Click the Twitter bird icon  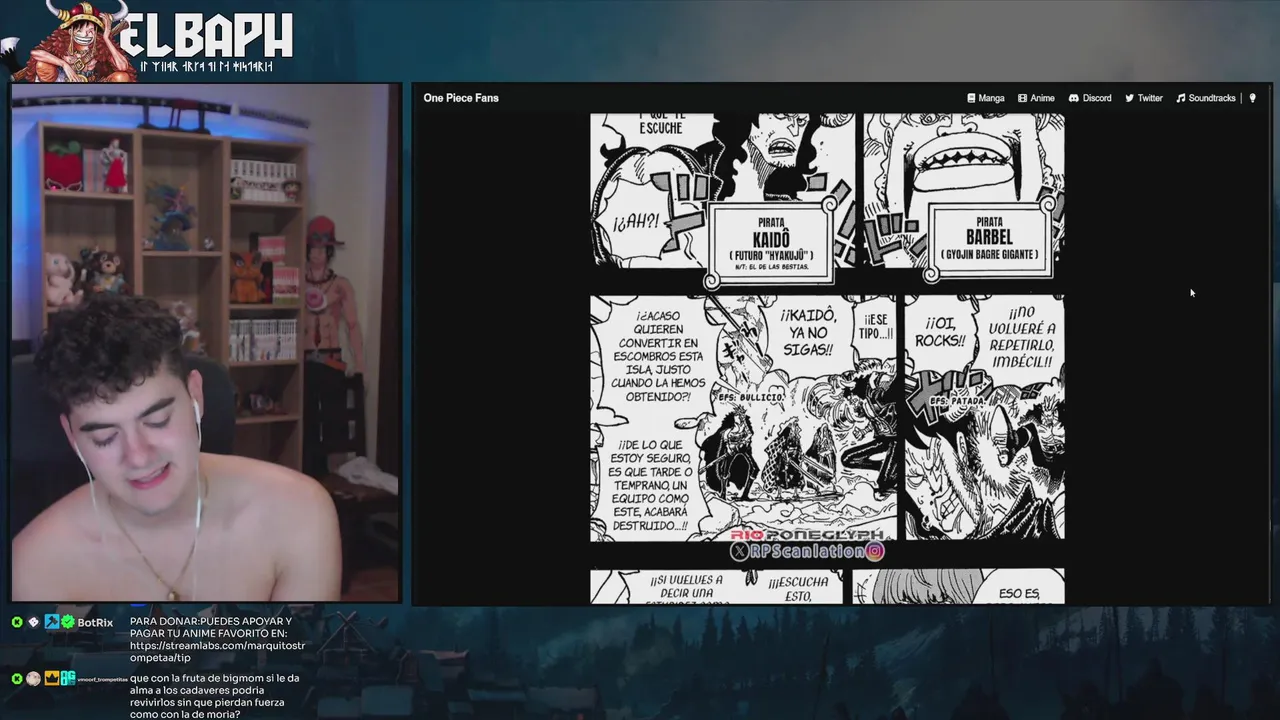1129,98
